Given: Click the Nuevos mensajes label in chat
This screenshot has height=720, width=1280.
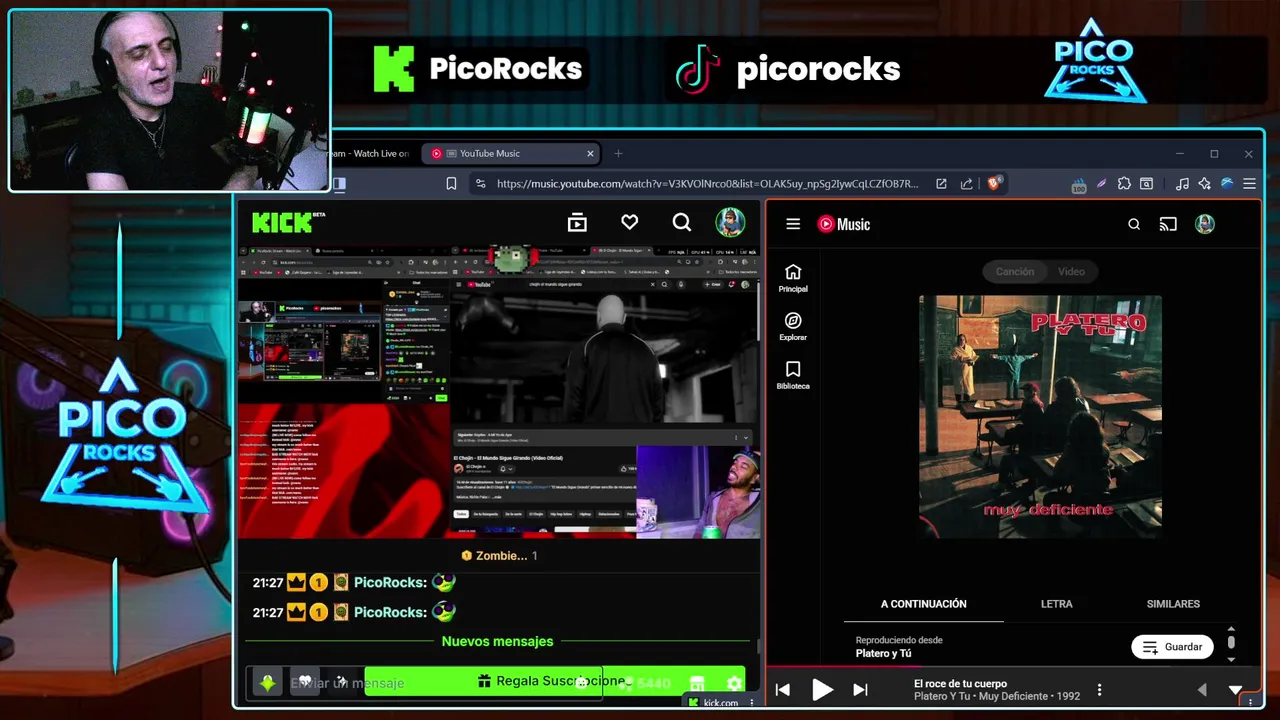Looking at the screenshot, I should coord(497,641).
